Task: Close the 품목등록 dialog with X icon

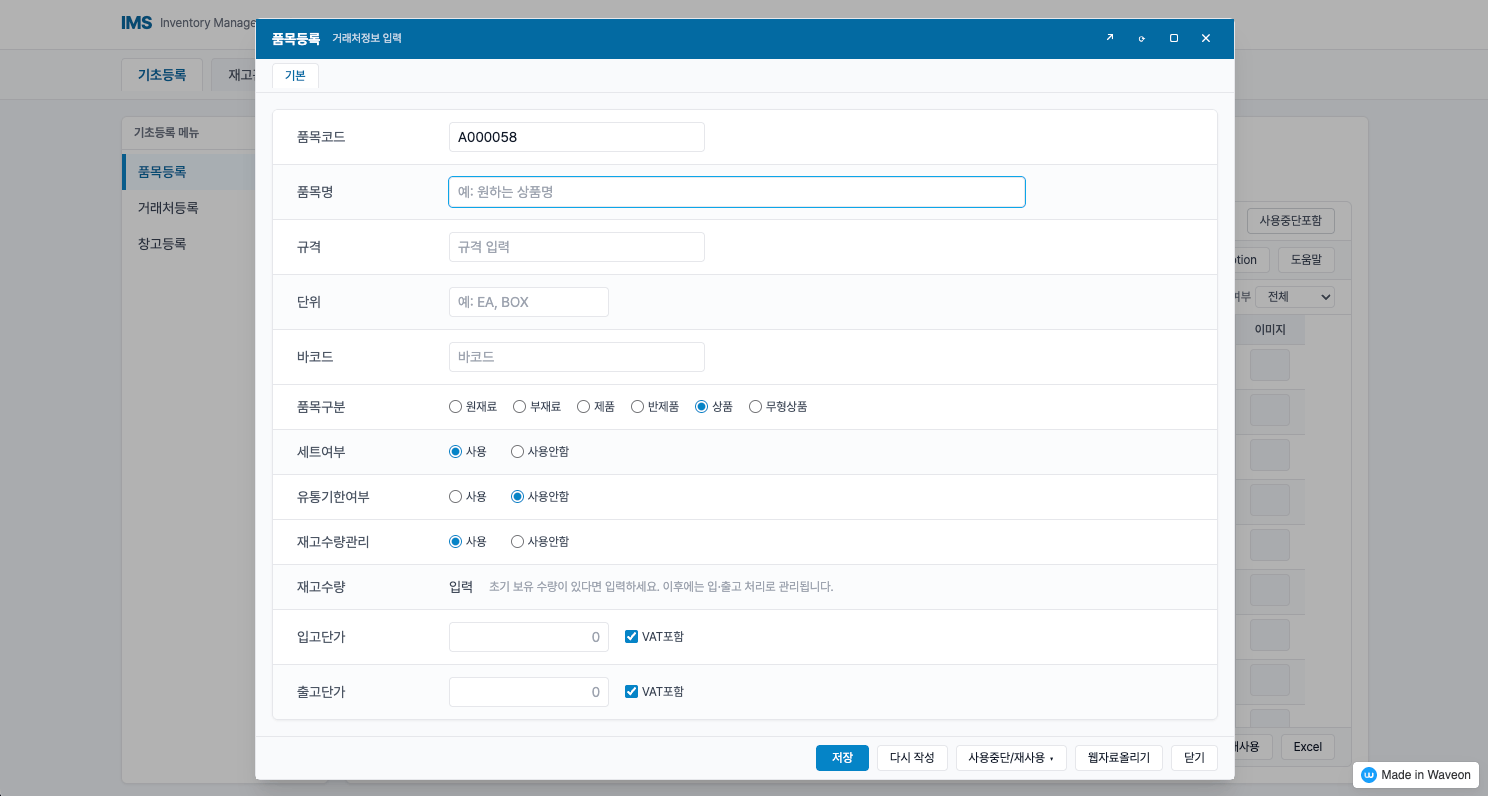Action: [1206, 38]
